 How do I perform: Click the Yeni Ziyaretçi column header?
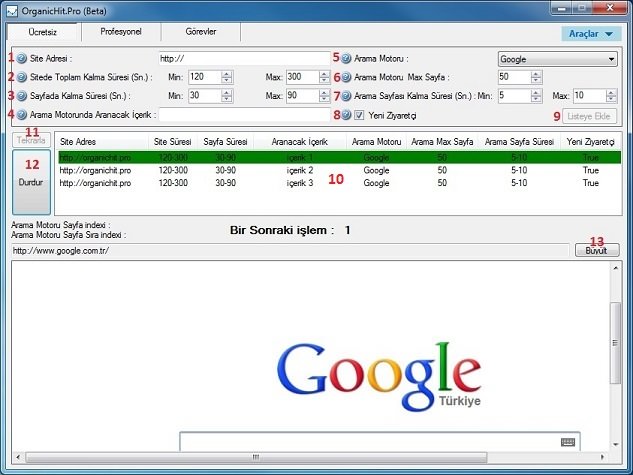point(591,142)
